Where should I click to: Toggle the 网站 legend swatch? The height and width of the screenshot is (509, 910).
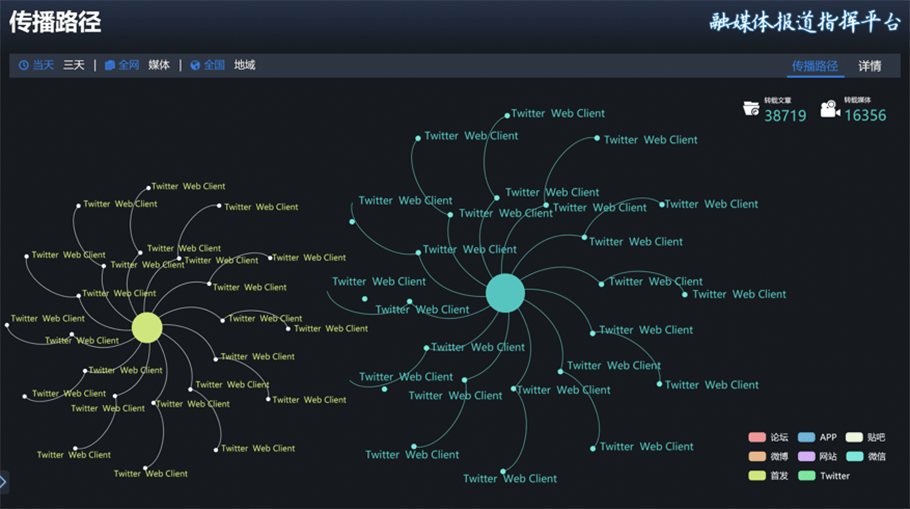click(807, 456)
